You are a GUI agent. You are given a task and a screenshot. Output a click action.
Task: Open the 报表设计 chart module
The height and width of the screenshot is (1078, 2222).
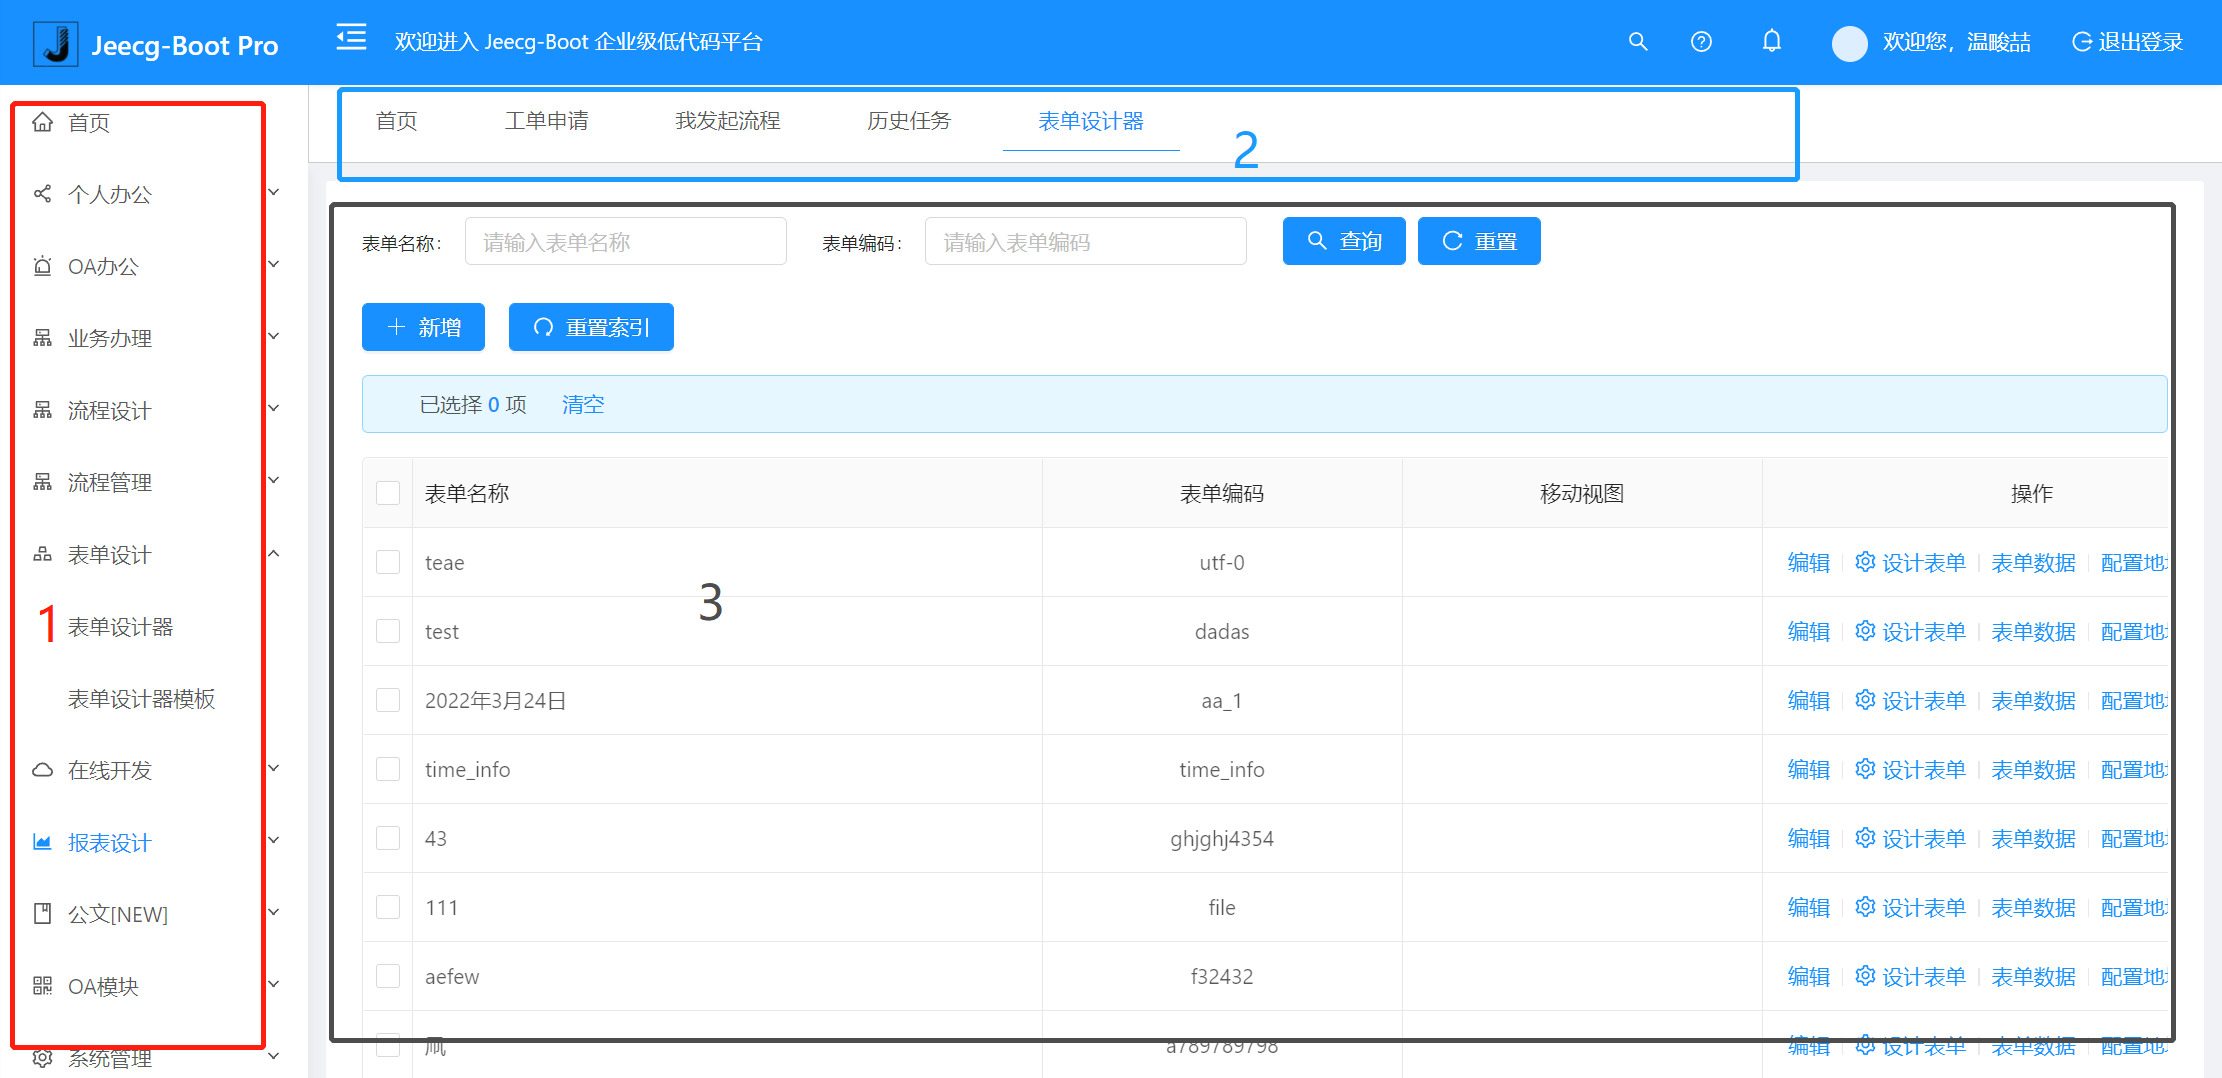click(109, 841)
